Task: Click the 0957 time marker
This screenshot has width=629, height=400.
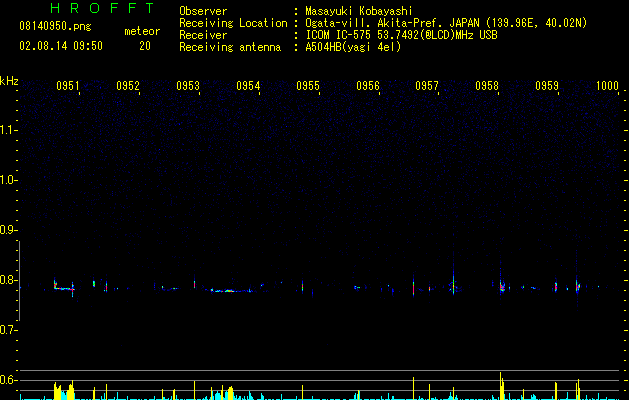Action: pos(427,86)
